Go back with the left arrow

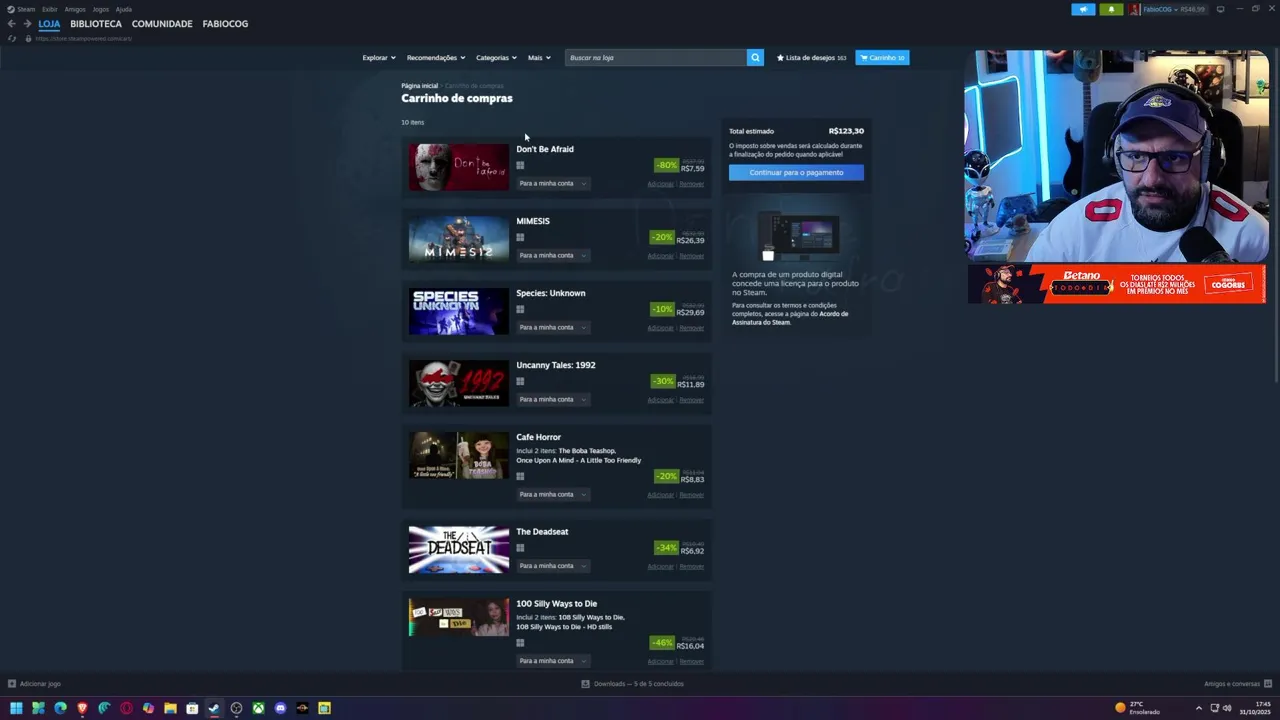(x=11, y=23)
